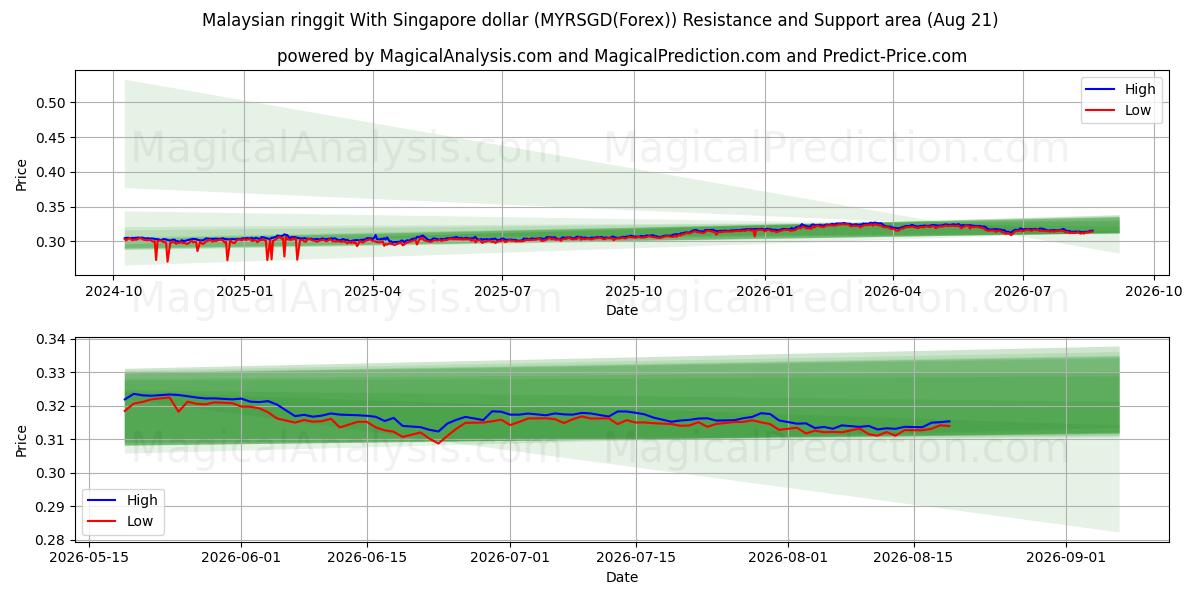Screen dimensions: 1200x600
Task: Click the 2026-06-01 date tick on the bottom chart
Action: click(241, 558)
